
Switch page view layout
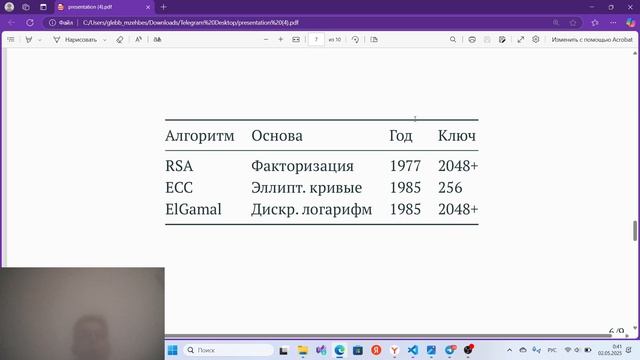pyautogui.click(x=374, y=40)
